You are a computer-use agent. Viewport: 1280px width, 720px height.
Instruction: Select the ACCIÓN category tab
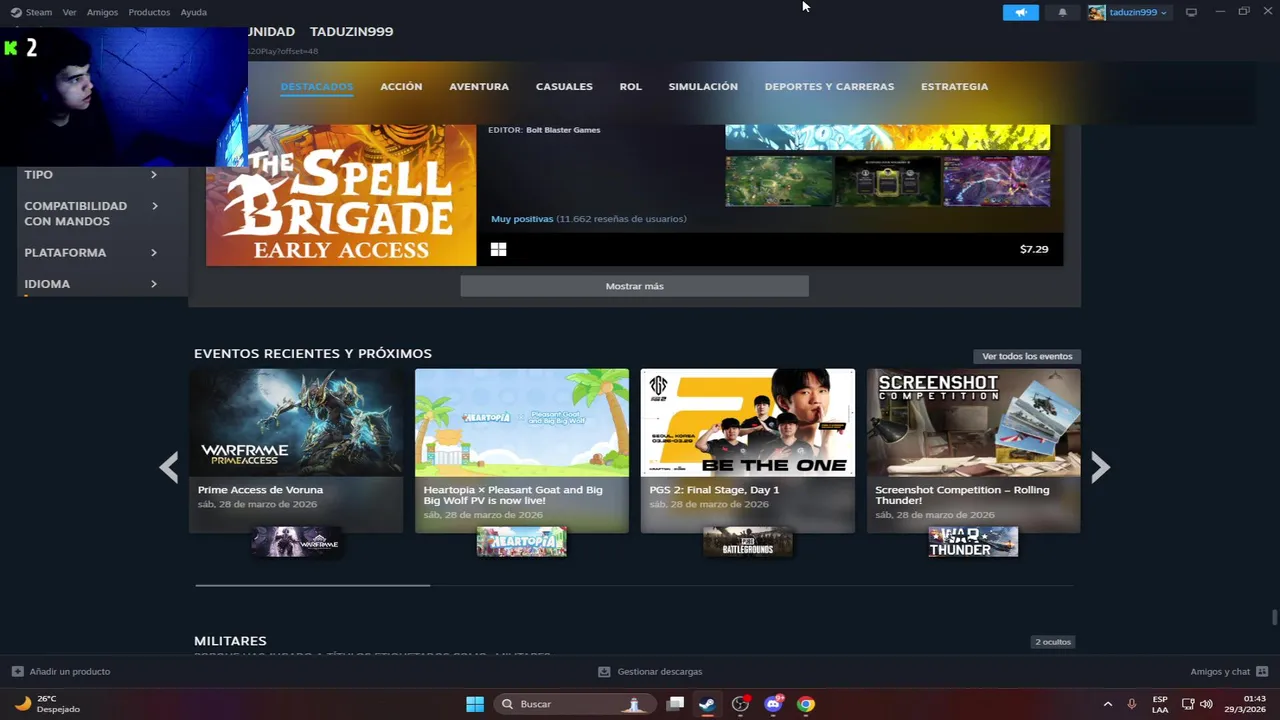[x=401, y=86]
